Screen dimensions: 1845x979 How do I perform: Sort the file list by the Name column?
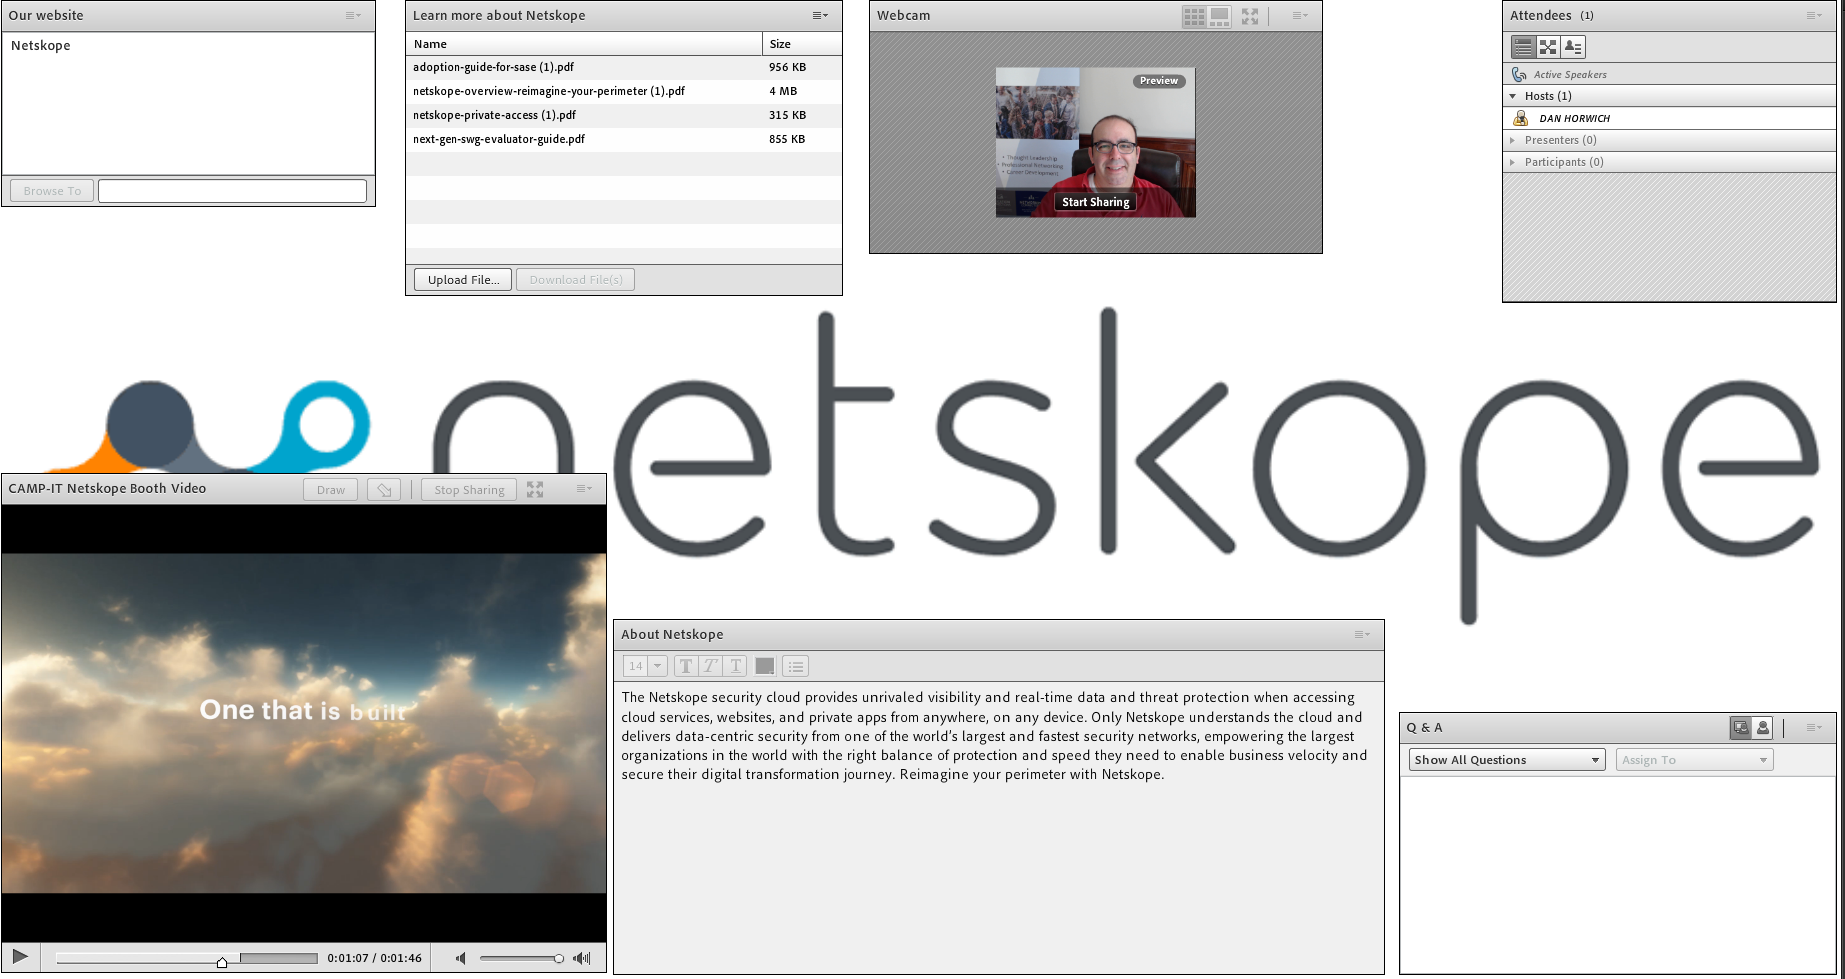click(x=584, y=44)
